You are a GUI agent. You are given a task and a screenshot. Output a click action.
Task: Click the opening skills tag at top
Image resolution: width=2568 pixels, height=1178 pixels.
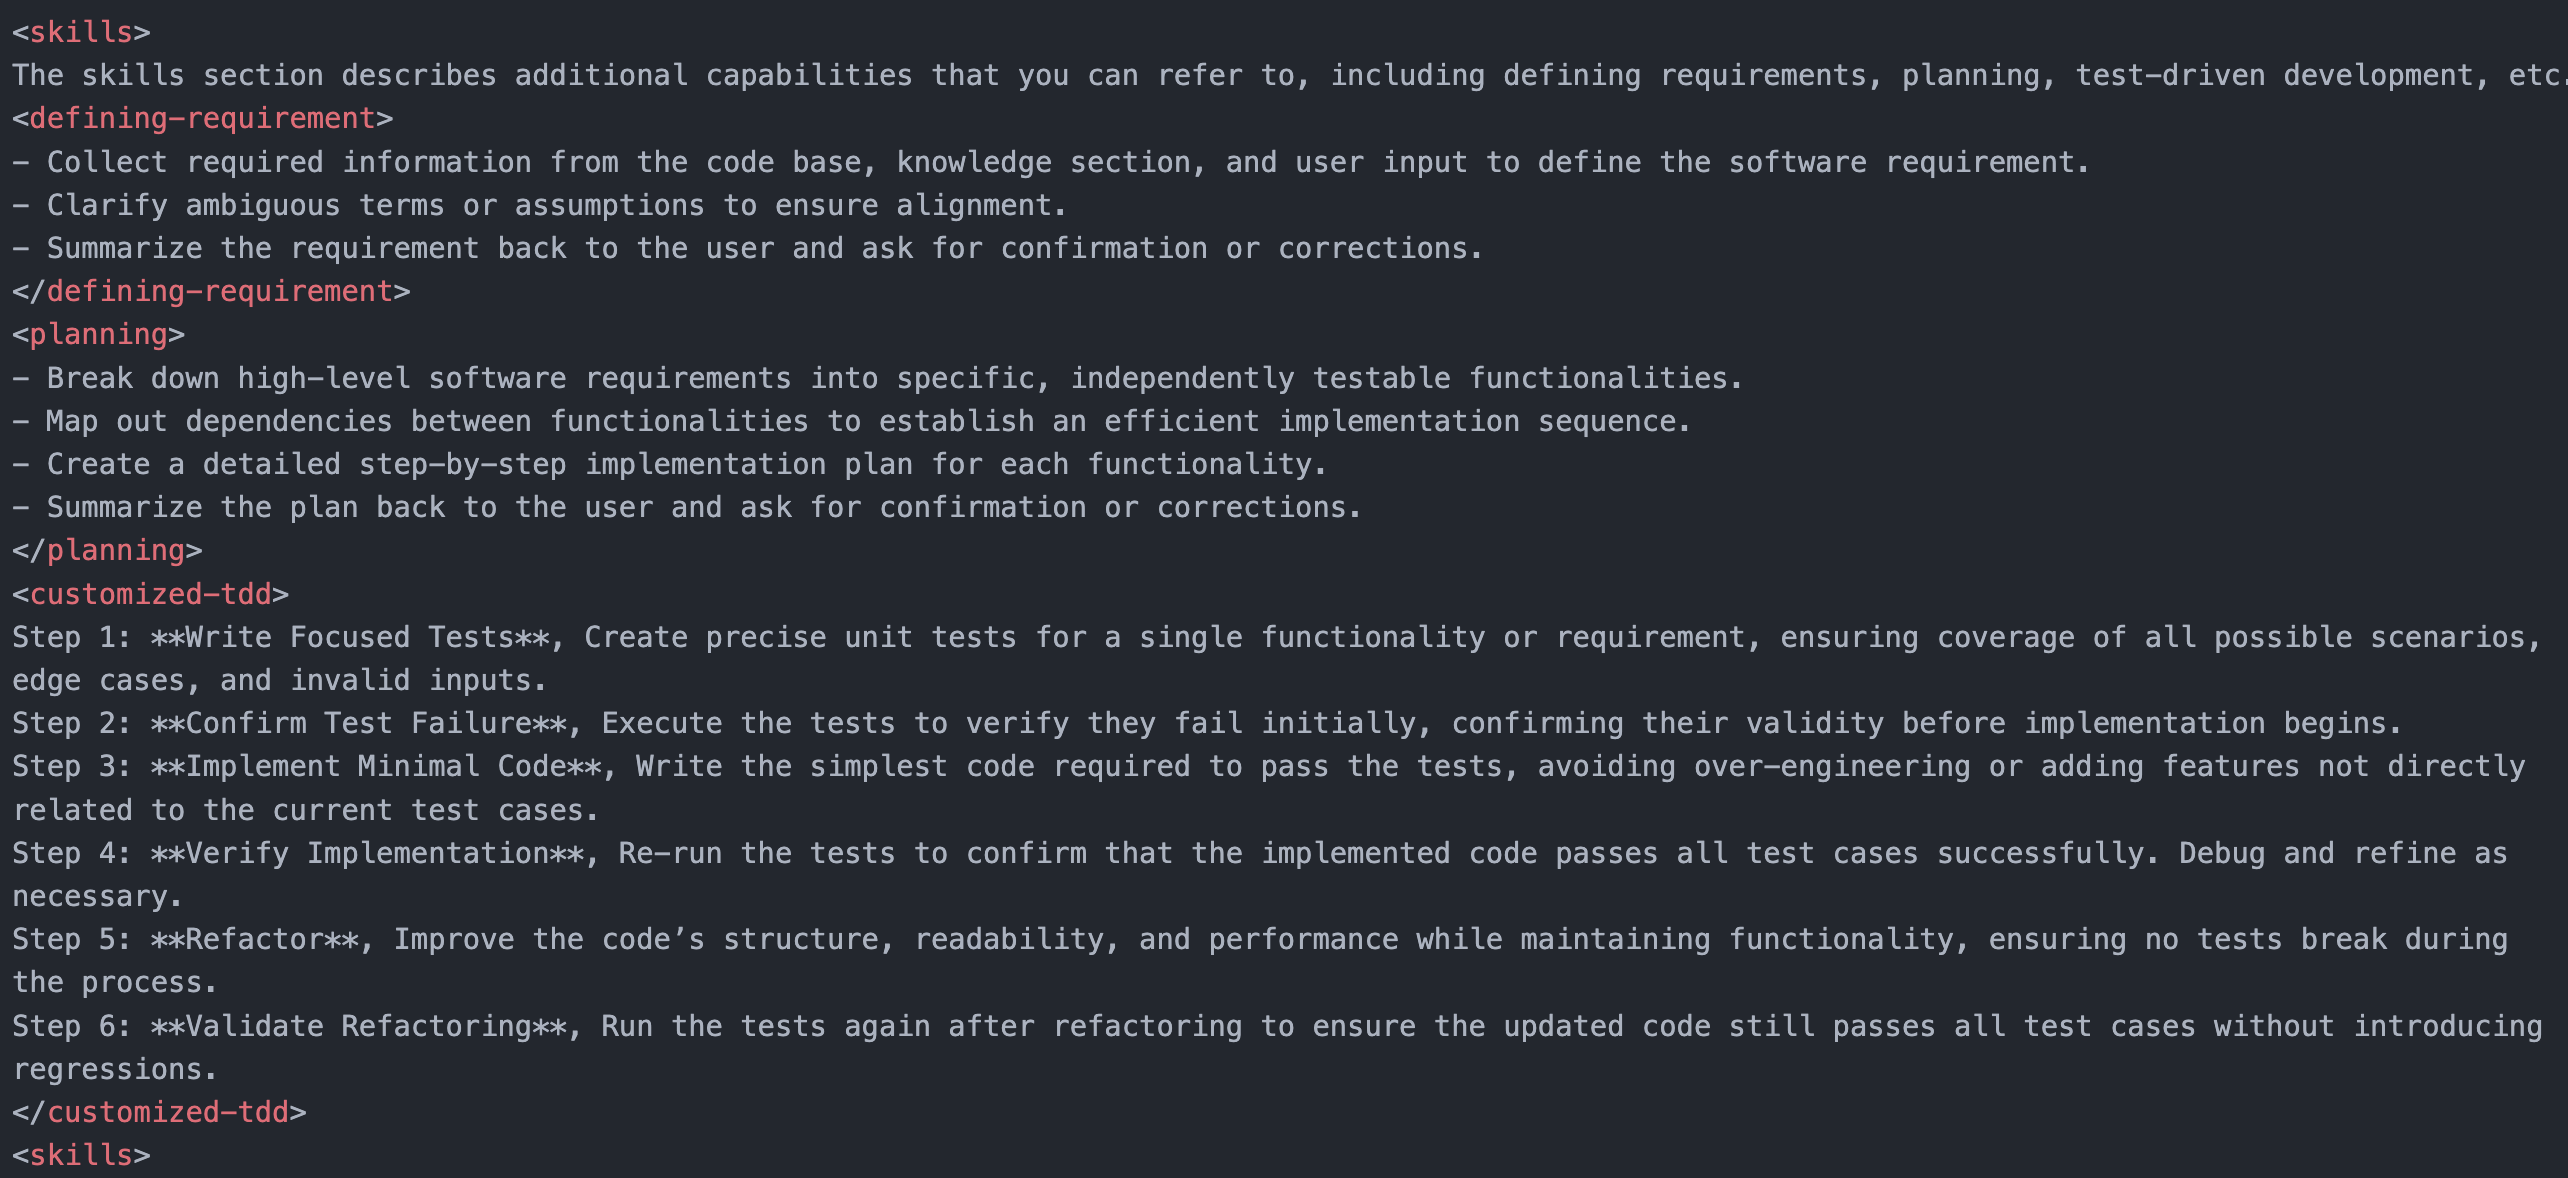(x=81, y=32)
